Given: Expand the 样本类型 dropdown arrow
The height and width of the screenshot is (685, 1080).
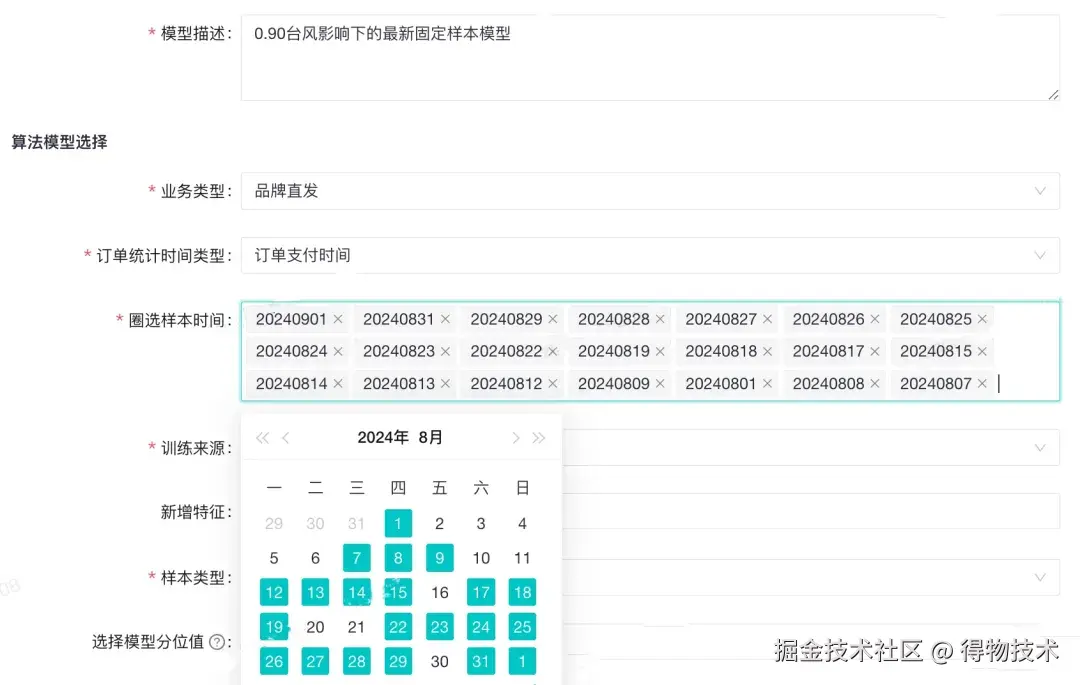Looking at the screenshot, I should (x=1040, y=577).
